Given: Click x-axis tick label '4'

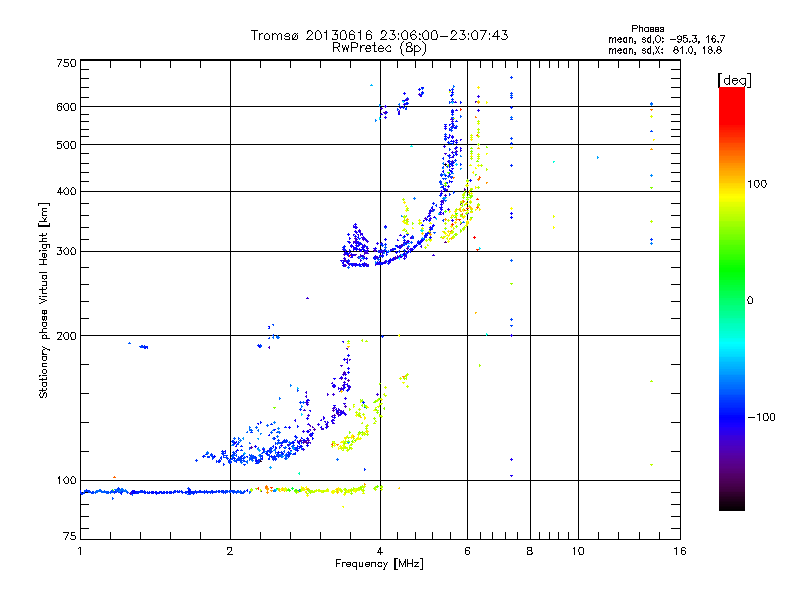Looking at the screenshot, I should [x=380, y=551].
